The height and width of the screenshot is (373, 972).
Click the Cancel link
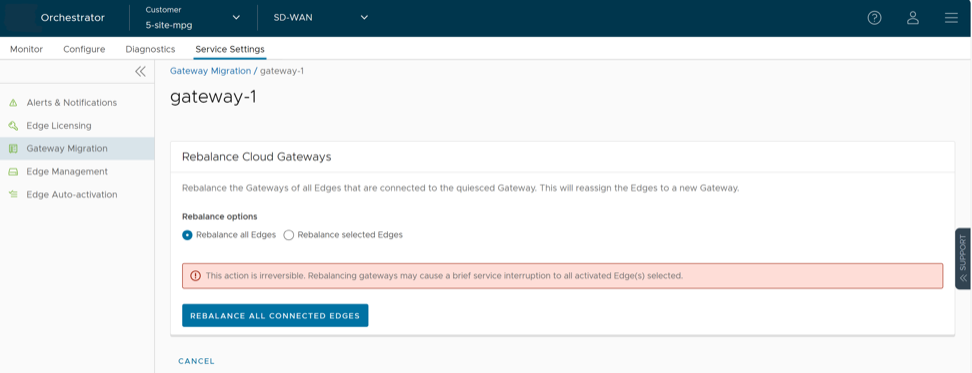coord(197,361)
